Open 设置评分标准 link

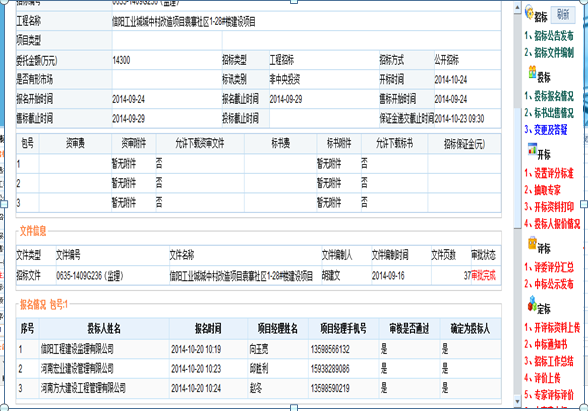click(x=549, y=173)
